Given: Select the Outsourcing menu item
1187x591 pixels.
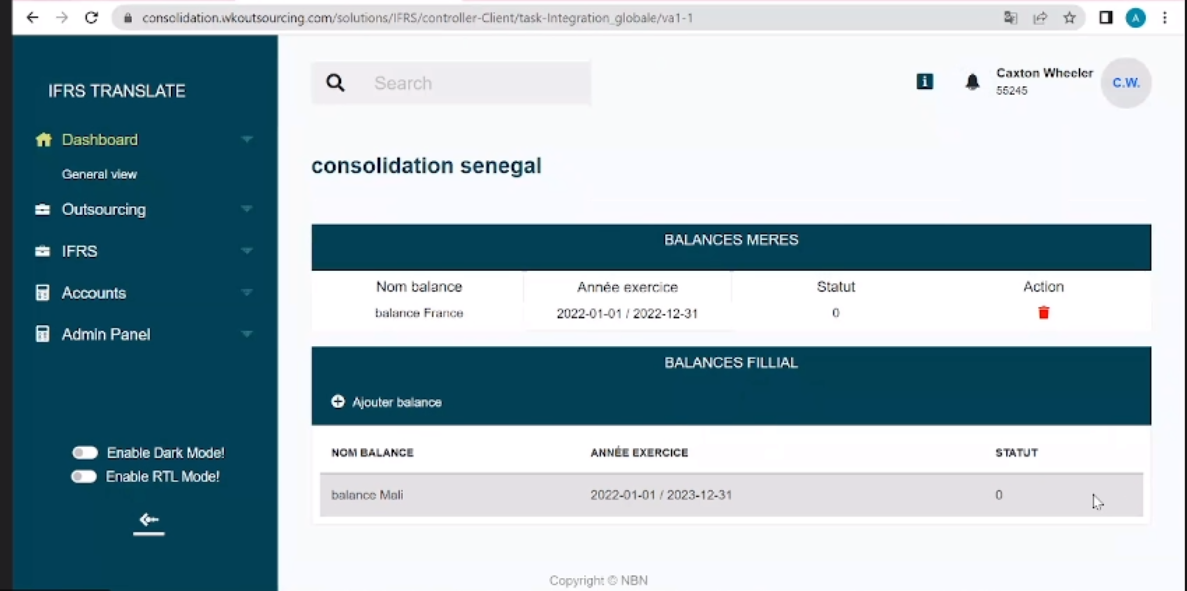Looking at the screenshot, I should [x=105, y=209].
